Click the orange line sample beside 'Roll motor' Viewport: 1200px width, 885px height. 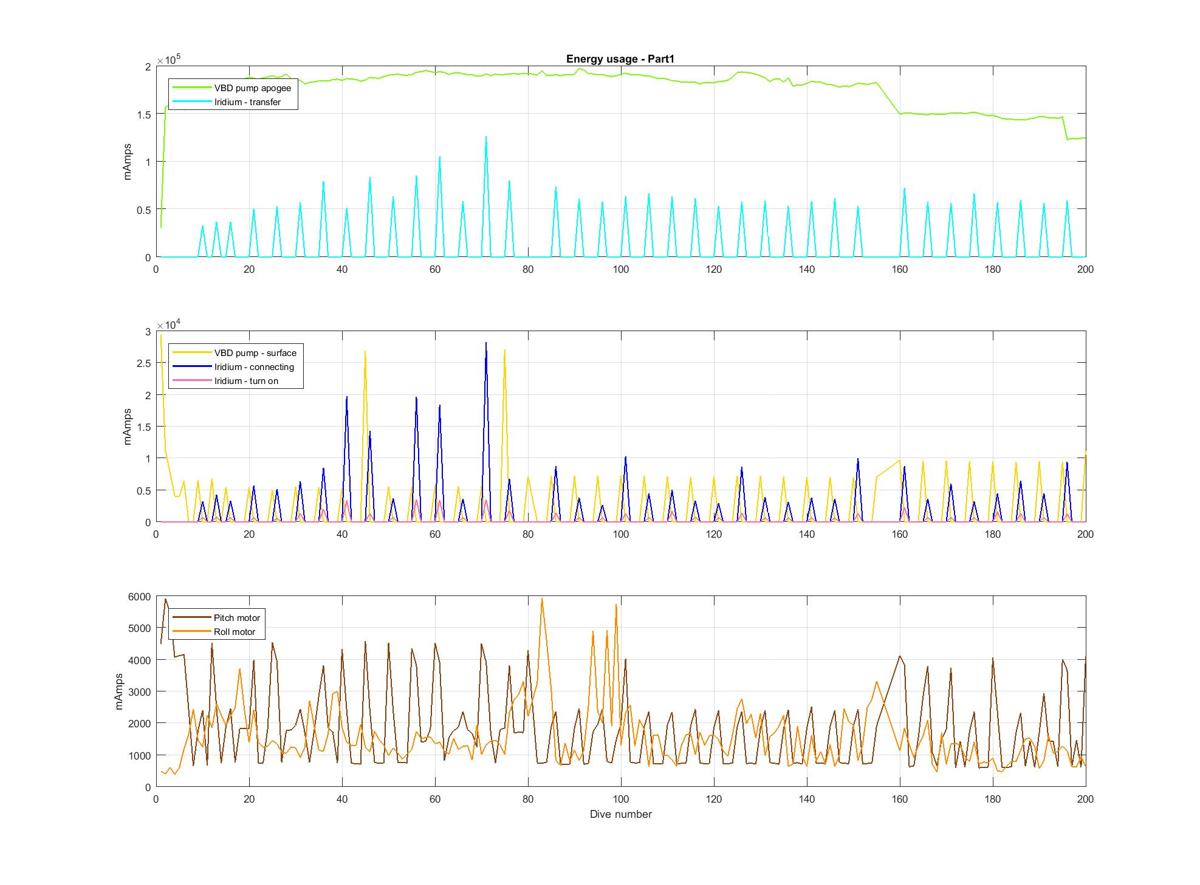coord(192,632)
